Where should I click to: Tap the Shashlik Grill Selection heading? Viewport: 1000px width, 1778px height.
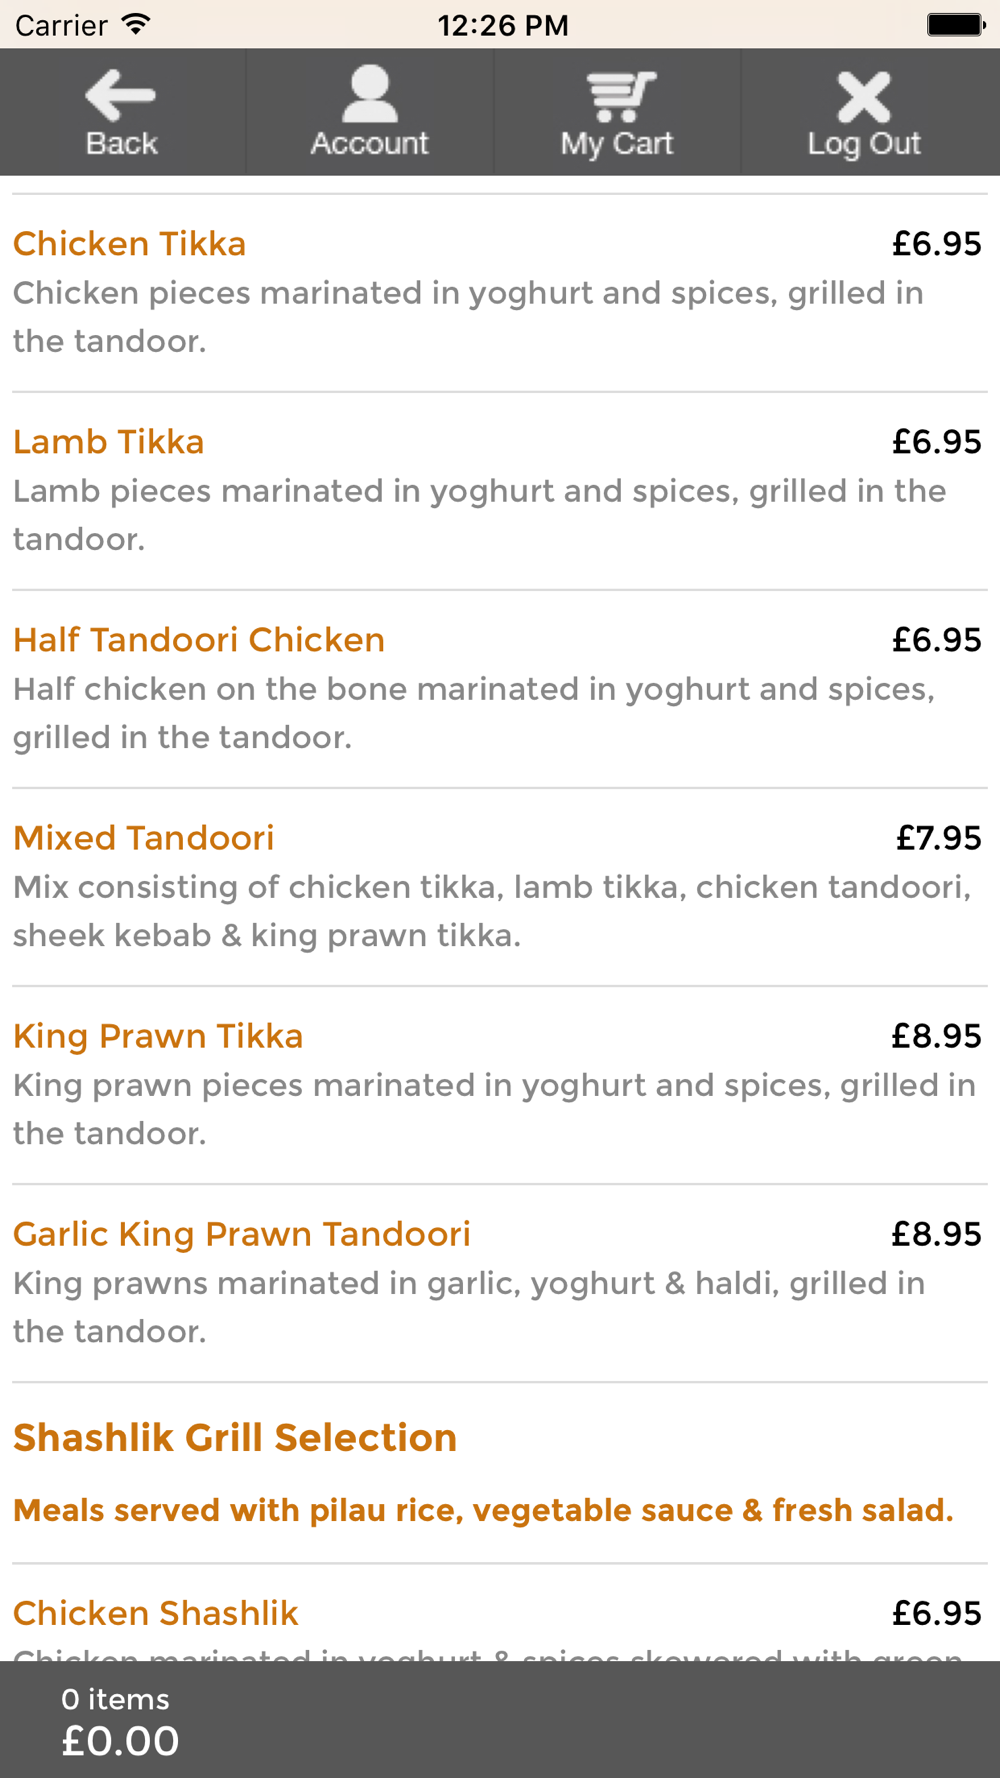point(235,1438)
